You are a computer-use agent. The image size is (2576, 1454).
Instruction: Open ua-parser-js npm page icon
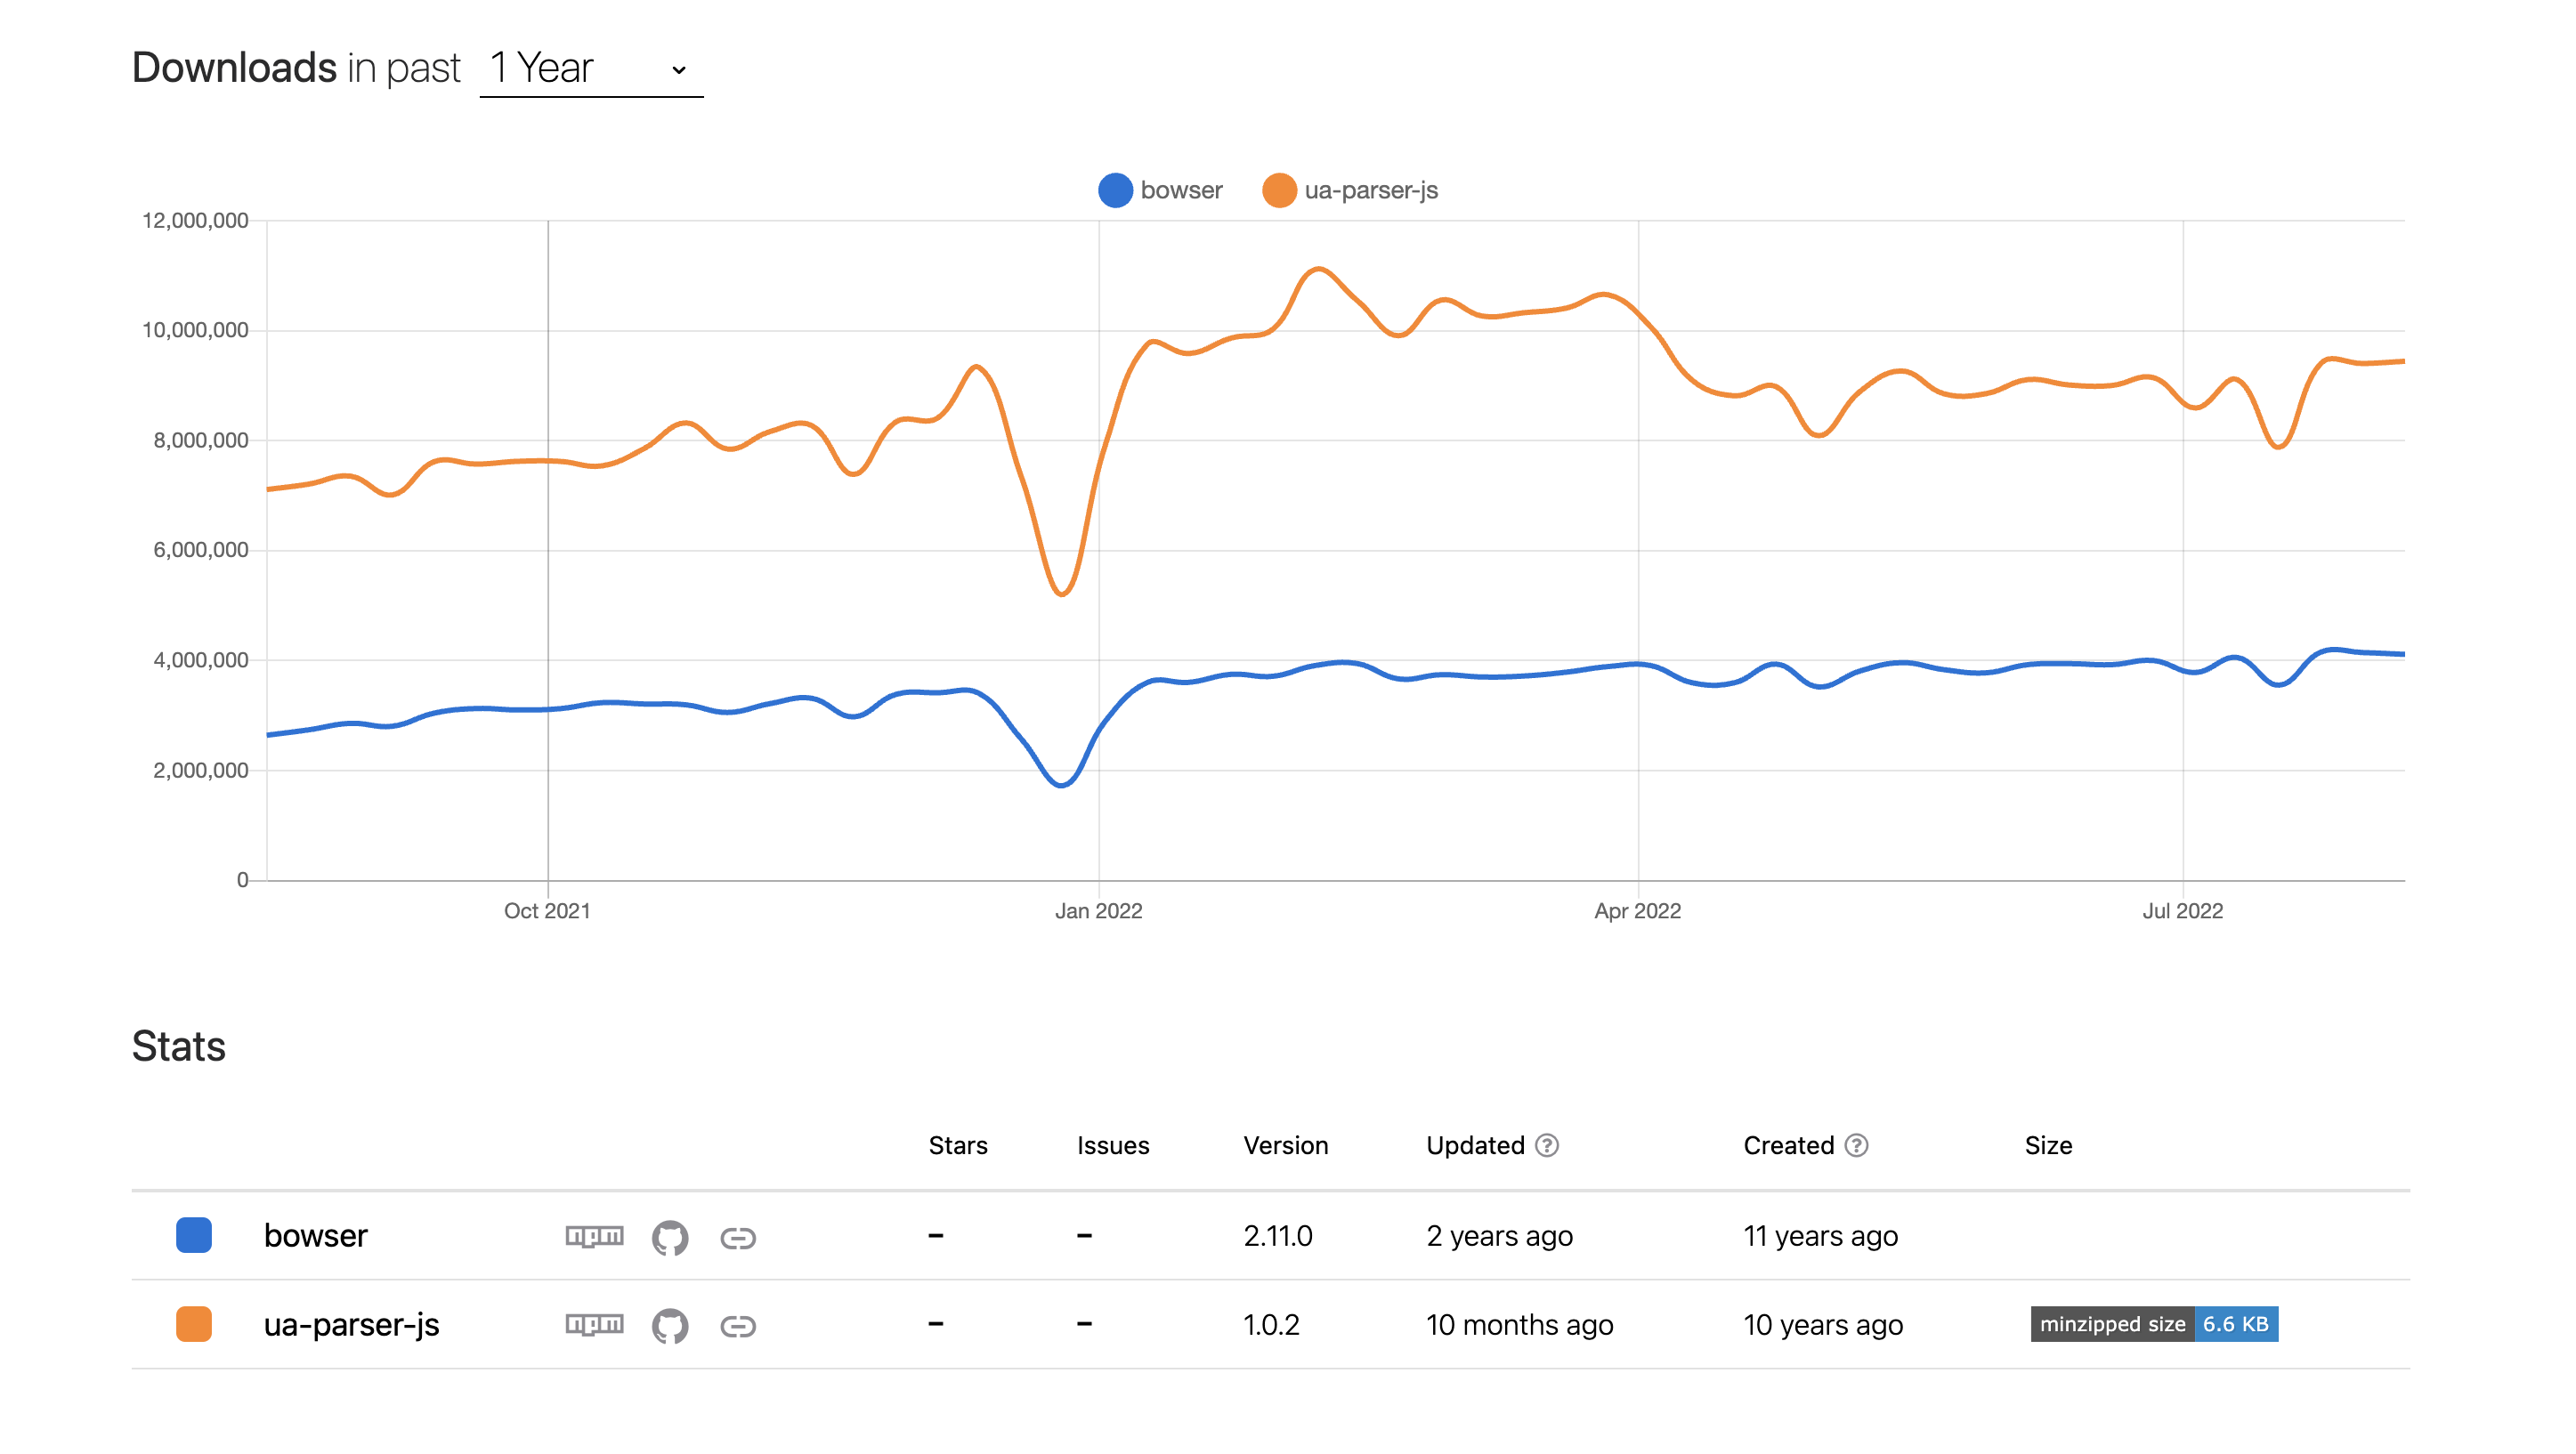[x=594, y=1324]
